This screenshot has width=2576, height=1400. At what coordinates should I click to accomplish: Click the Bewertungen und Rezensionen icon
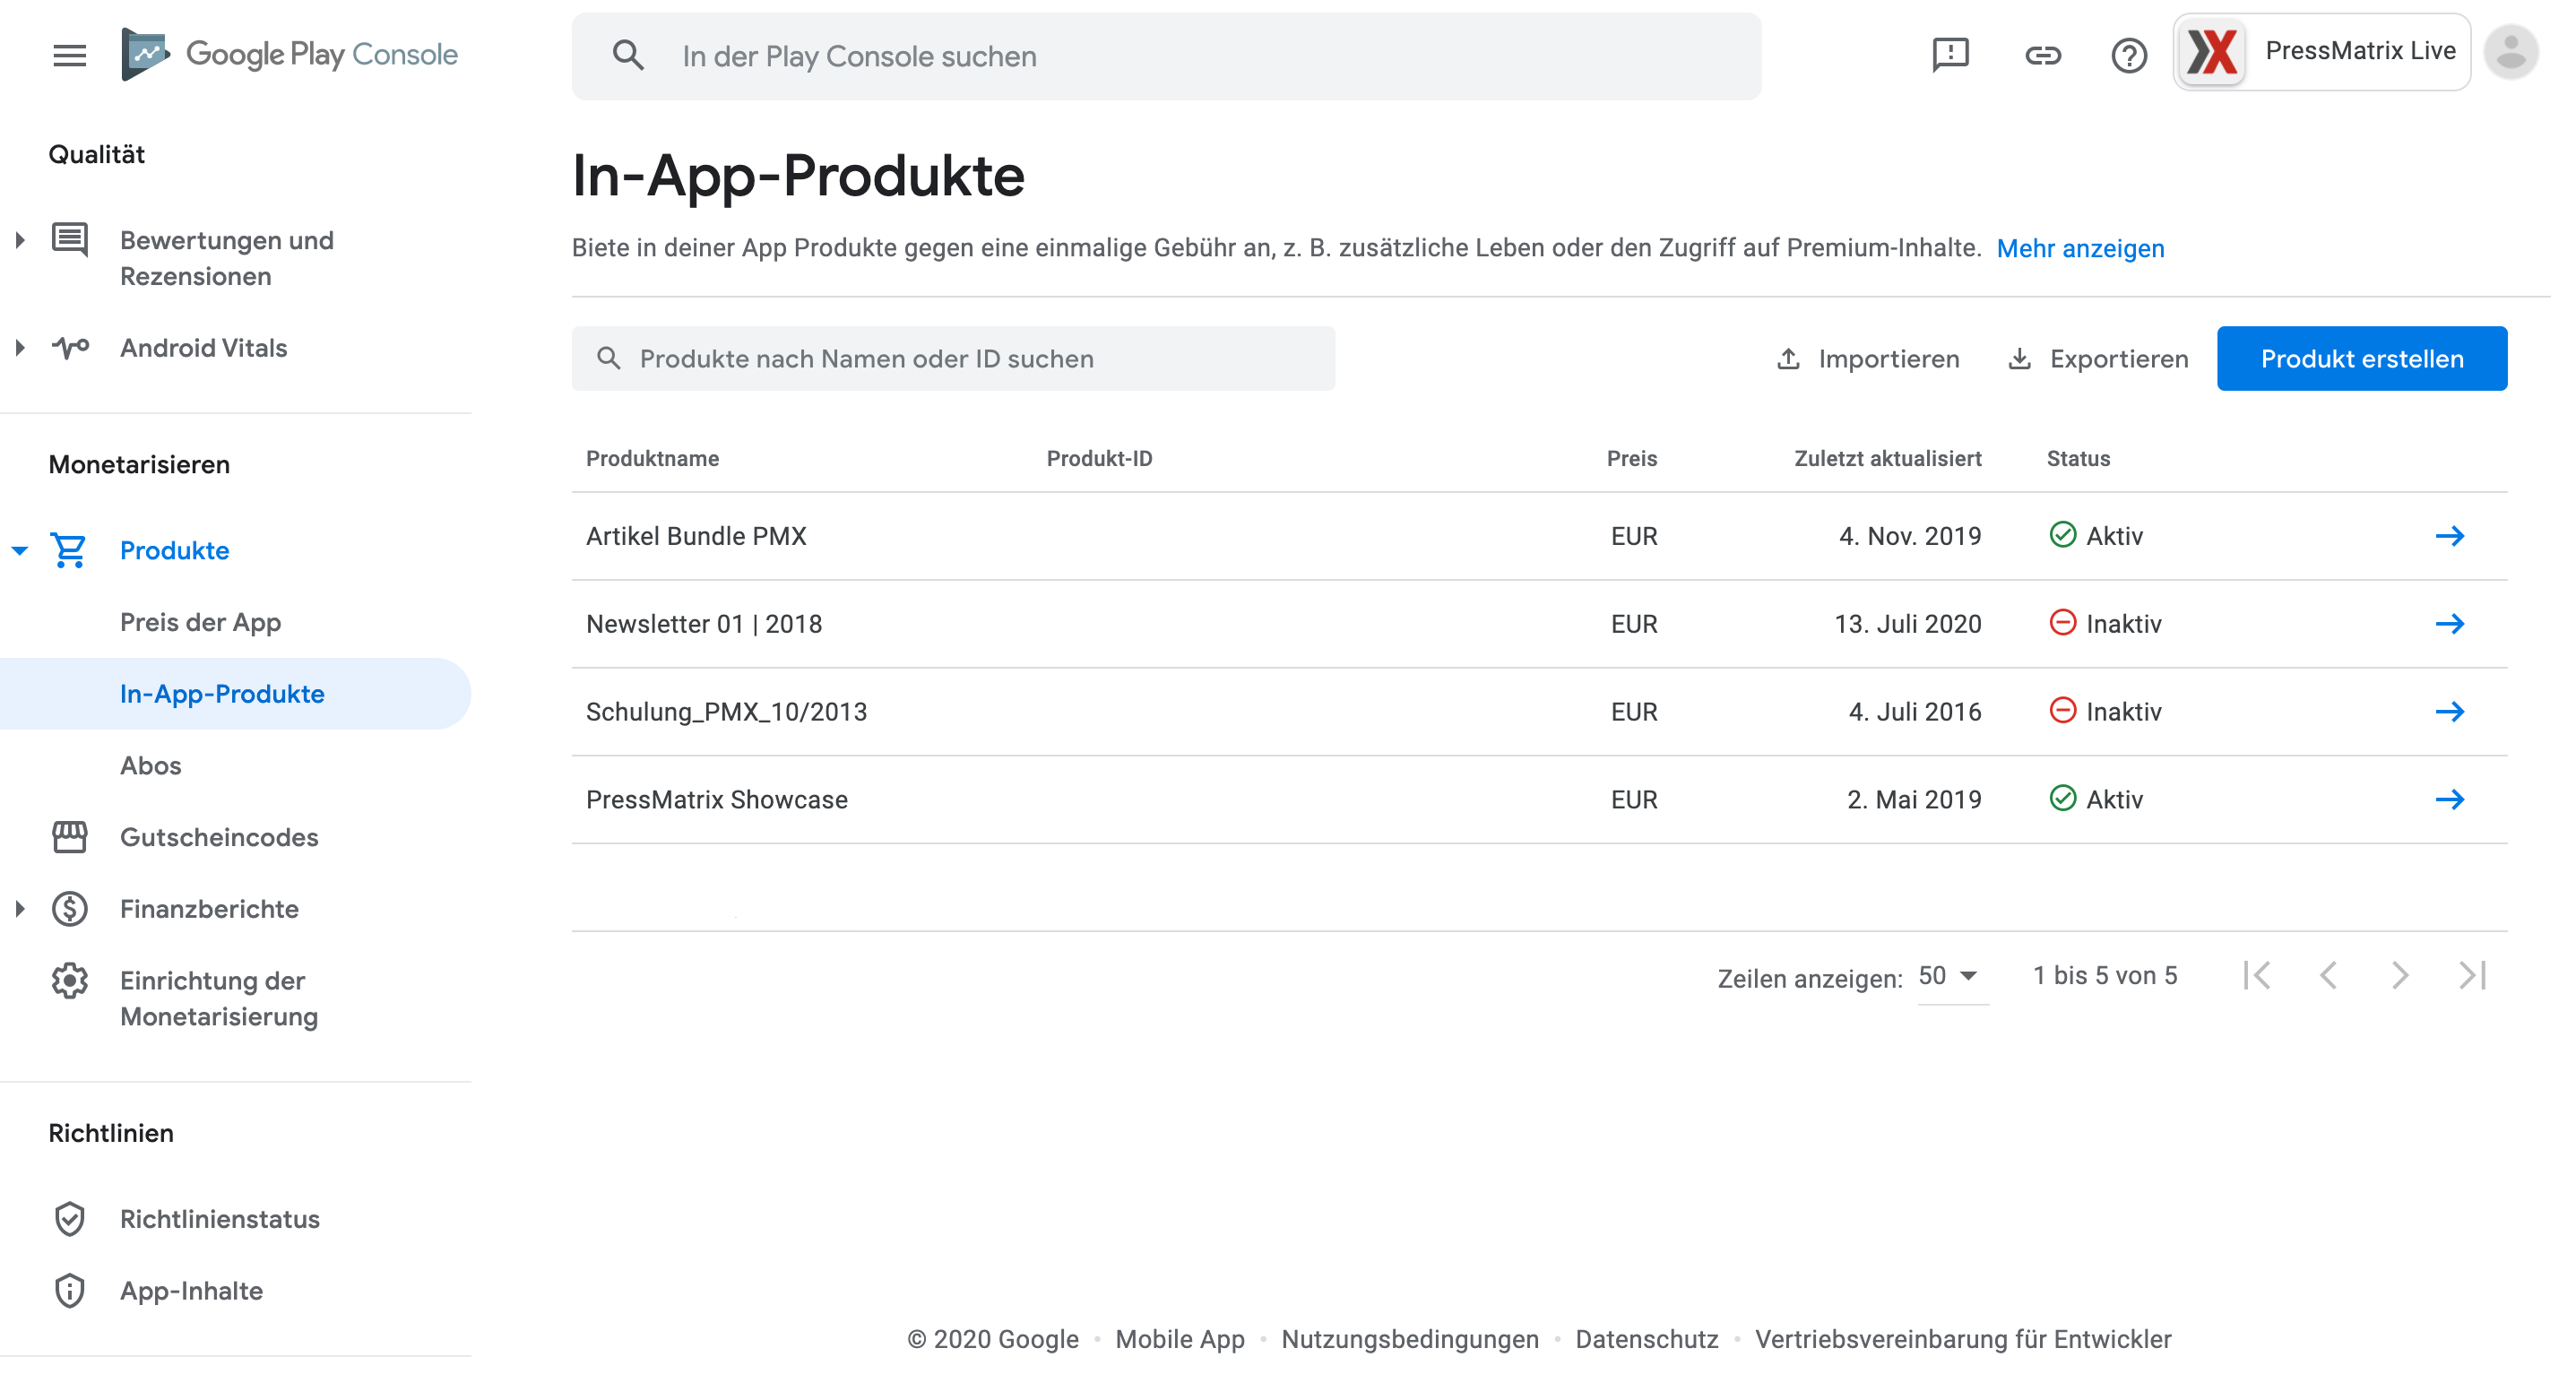tap(70, 240)
